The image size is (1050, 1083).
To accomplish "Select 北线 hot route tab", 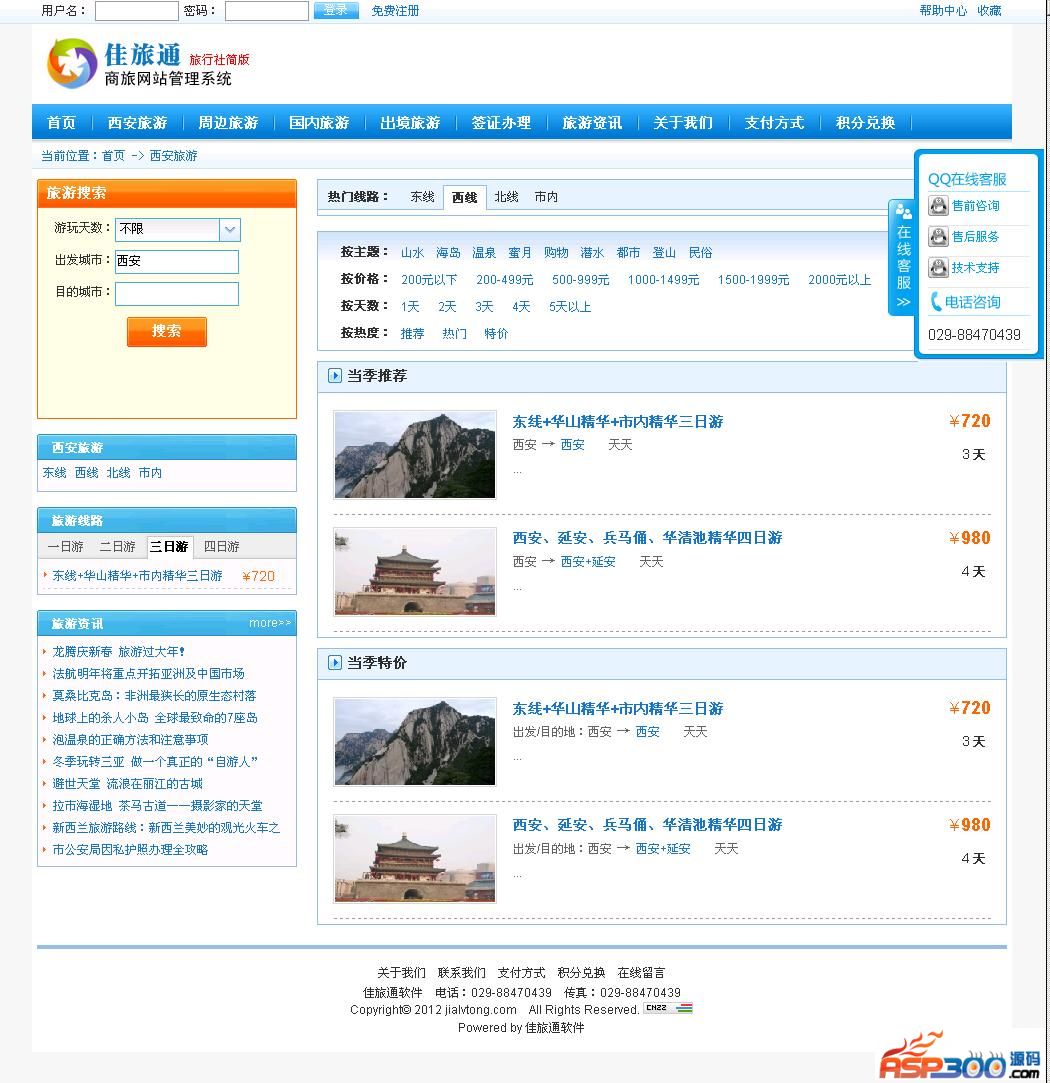I will [506, 197].
